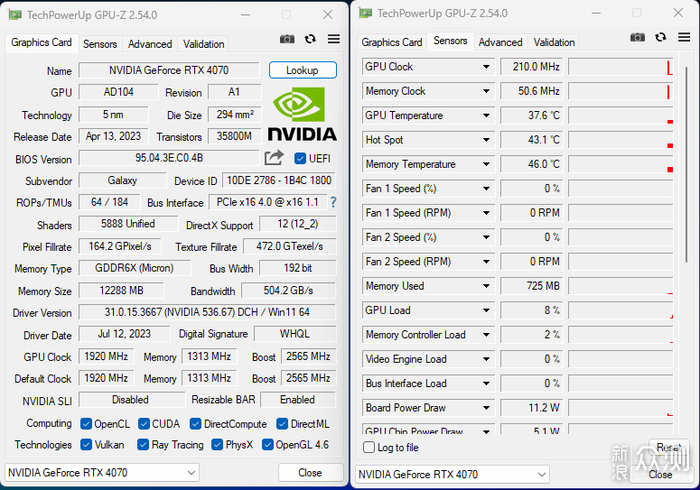
Task: Open the Hot Spot sensor dropdown
Action: tap(486, 140)
